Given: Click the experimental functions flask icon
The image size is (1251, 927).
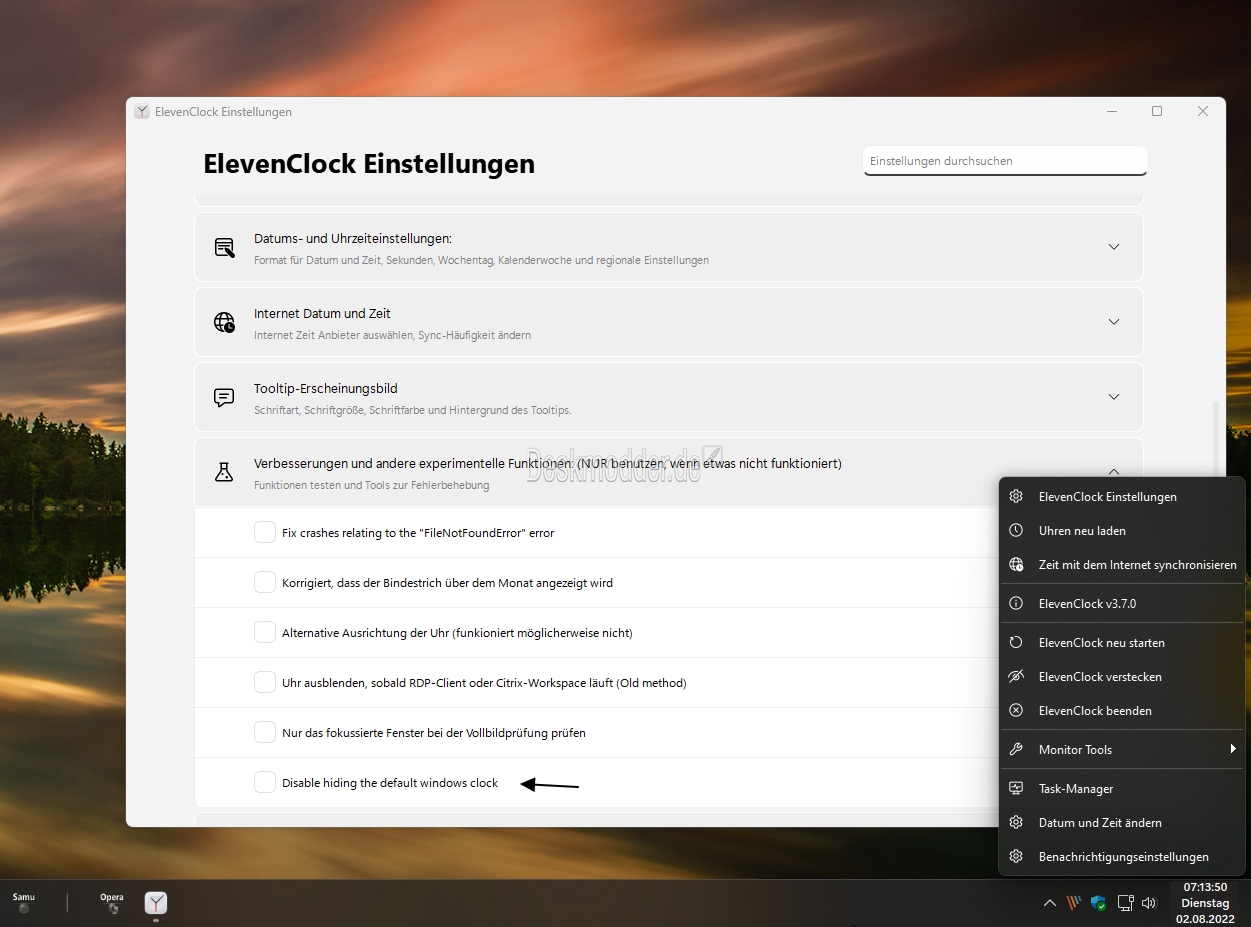Looking at the screenshot, I should (224, 472).
